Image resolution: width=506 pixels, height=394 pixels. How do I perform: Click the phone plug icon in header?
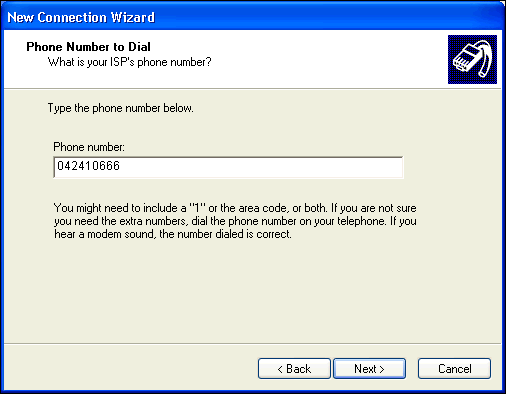point(472,59)
